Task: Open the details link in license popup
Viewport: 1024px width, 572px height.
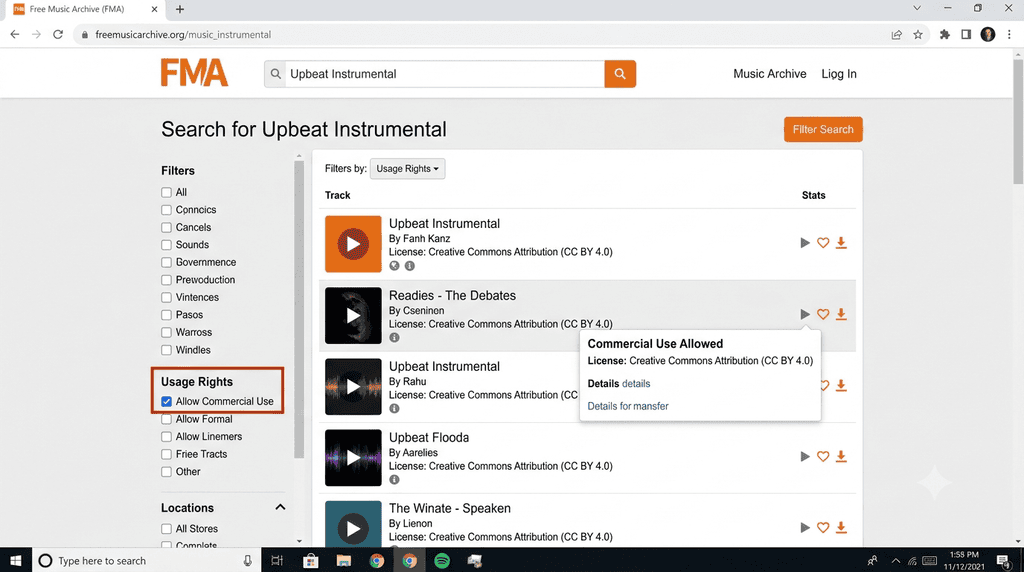Action: pos(635,383)
